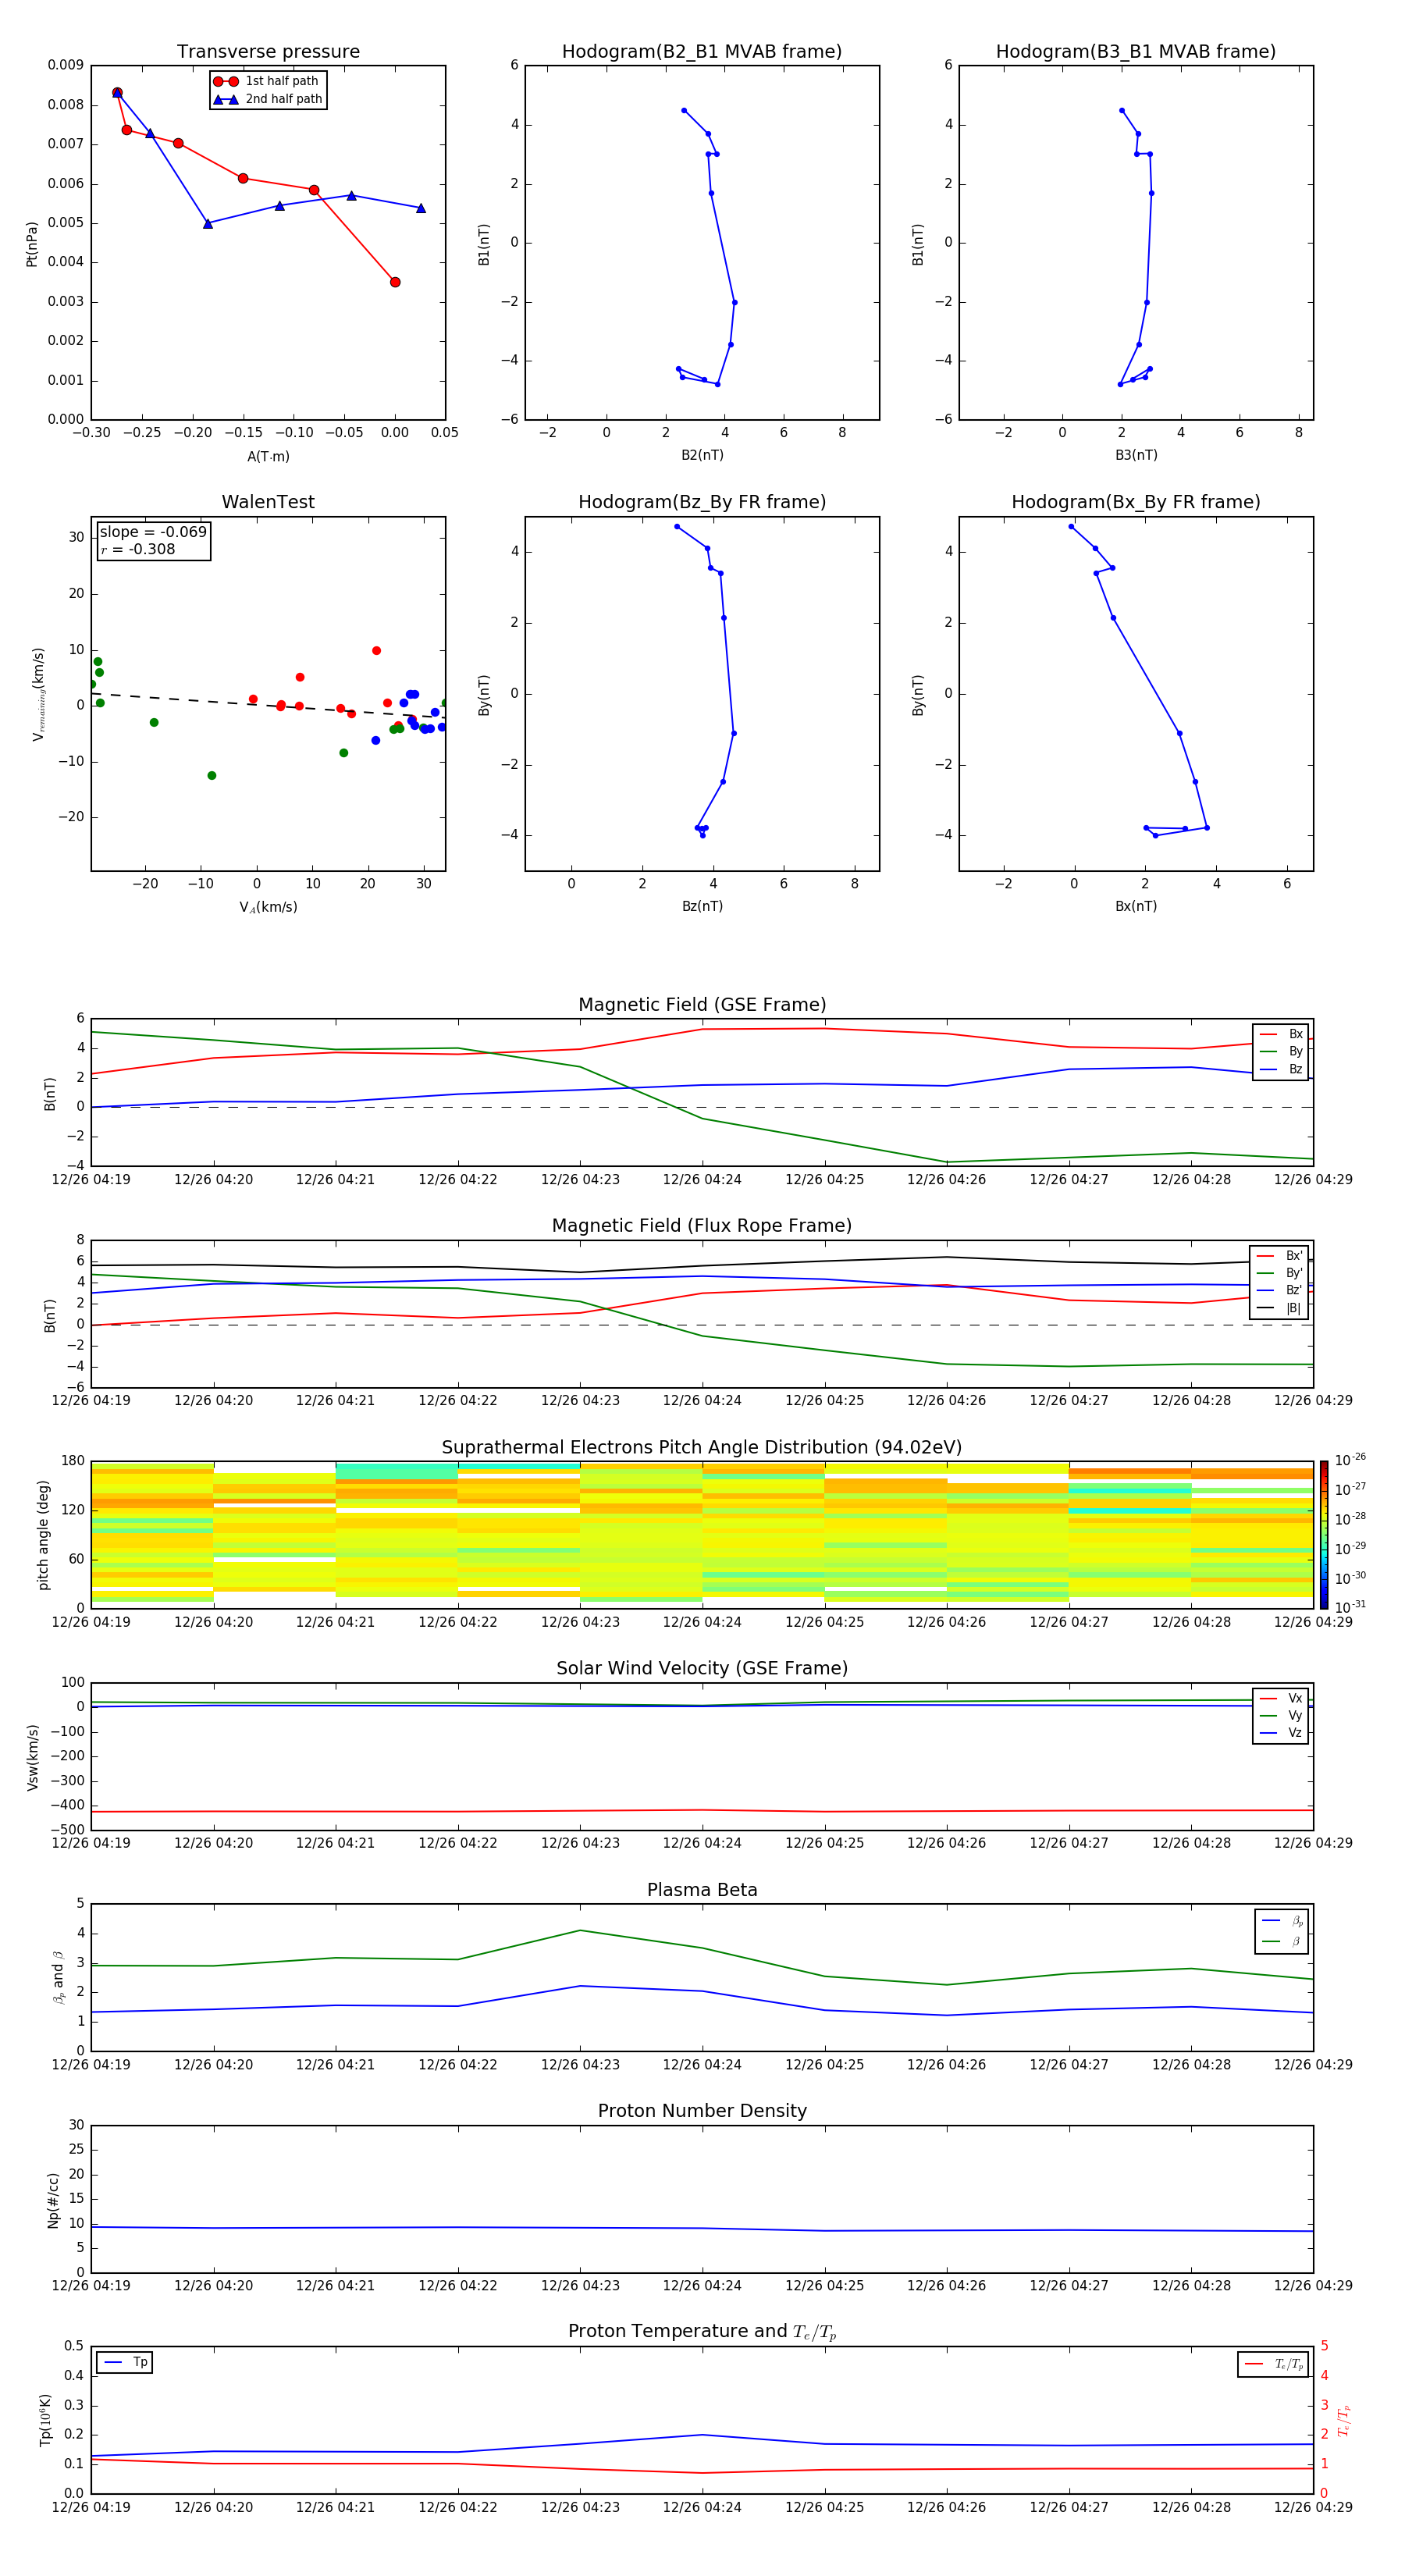Viewport: 1405px width, 2576px height.
Task: Click the 'Magnetic Field (Flux Rope Frame)' title
Action: pyautogui.click(x=702, y=1226)
